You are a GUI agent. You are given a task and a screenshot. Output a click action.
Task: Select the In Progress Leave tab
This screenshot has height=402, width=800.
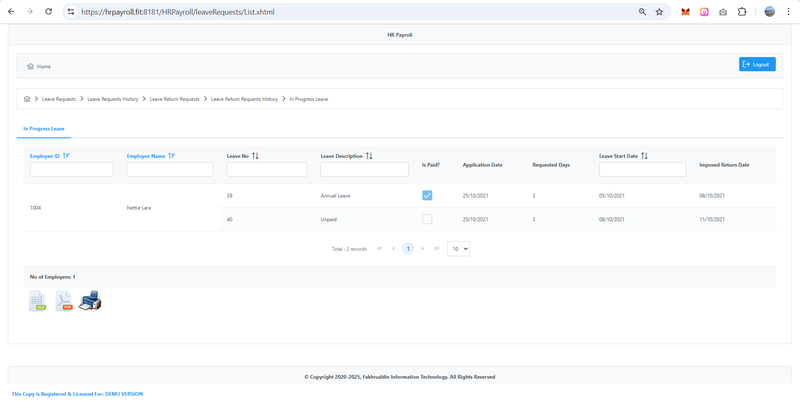tap(44, 129)
